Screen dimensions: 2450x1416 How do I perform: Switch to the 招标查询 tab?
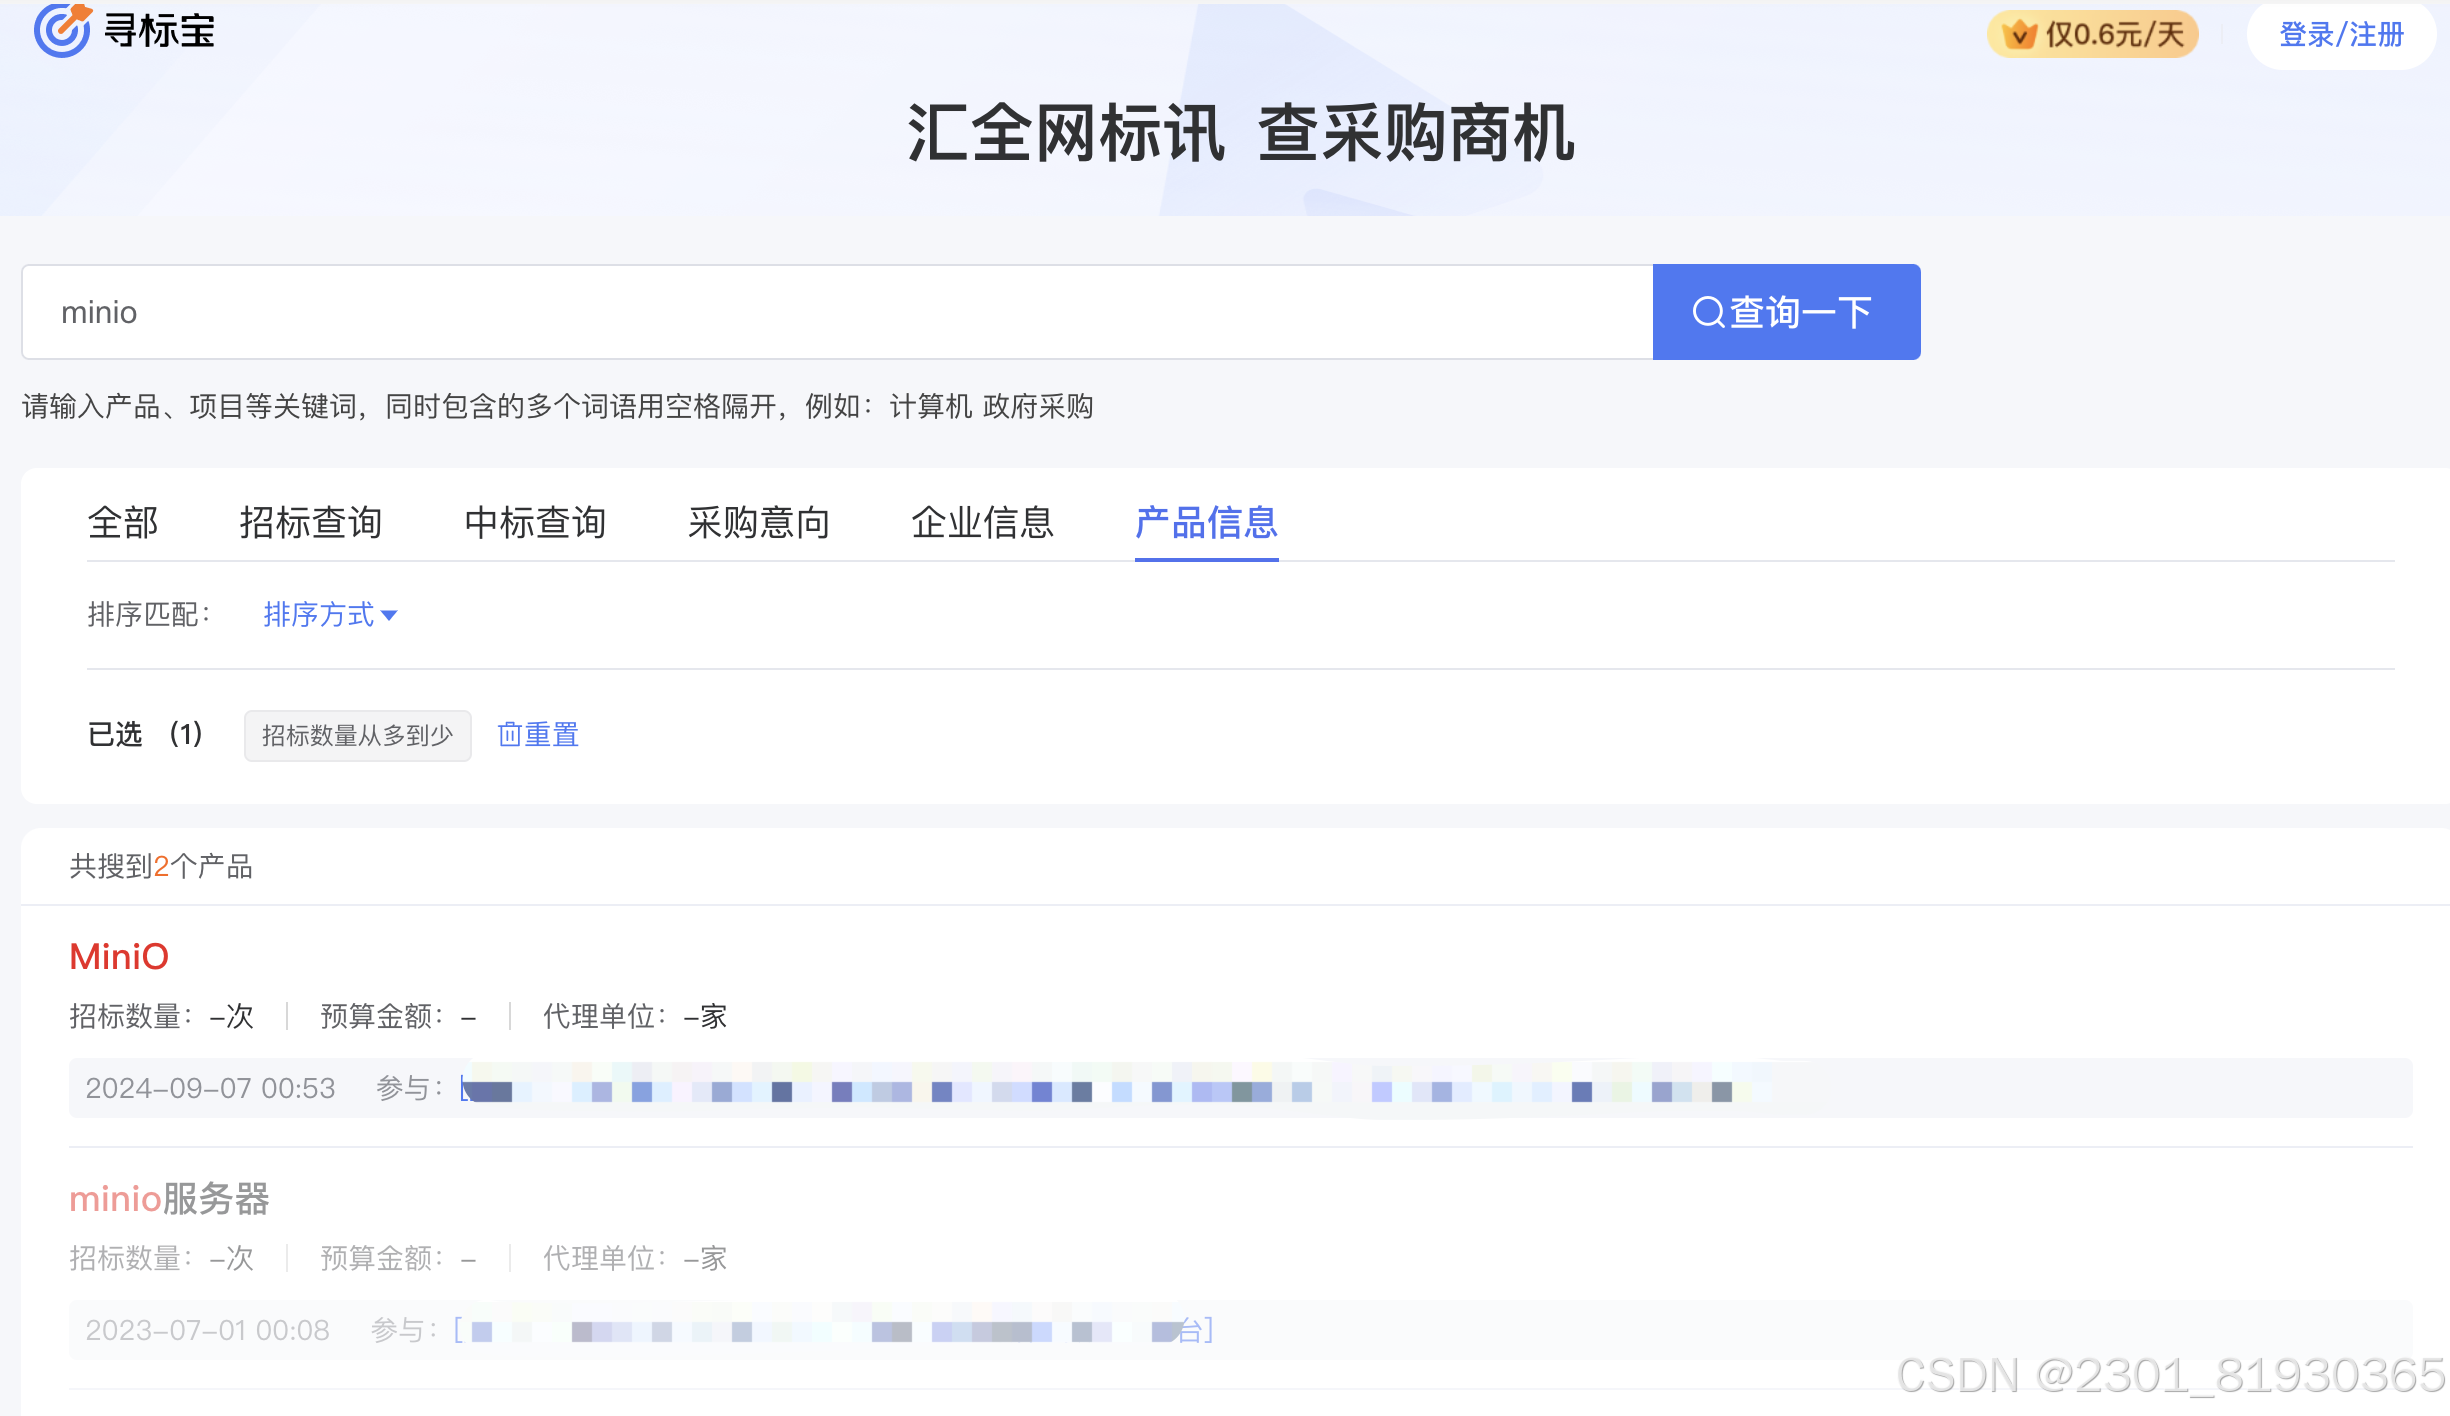click(x=311, y=522)
